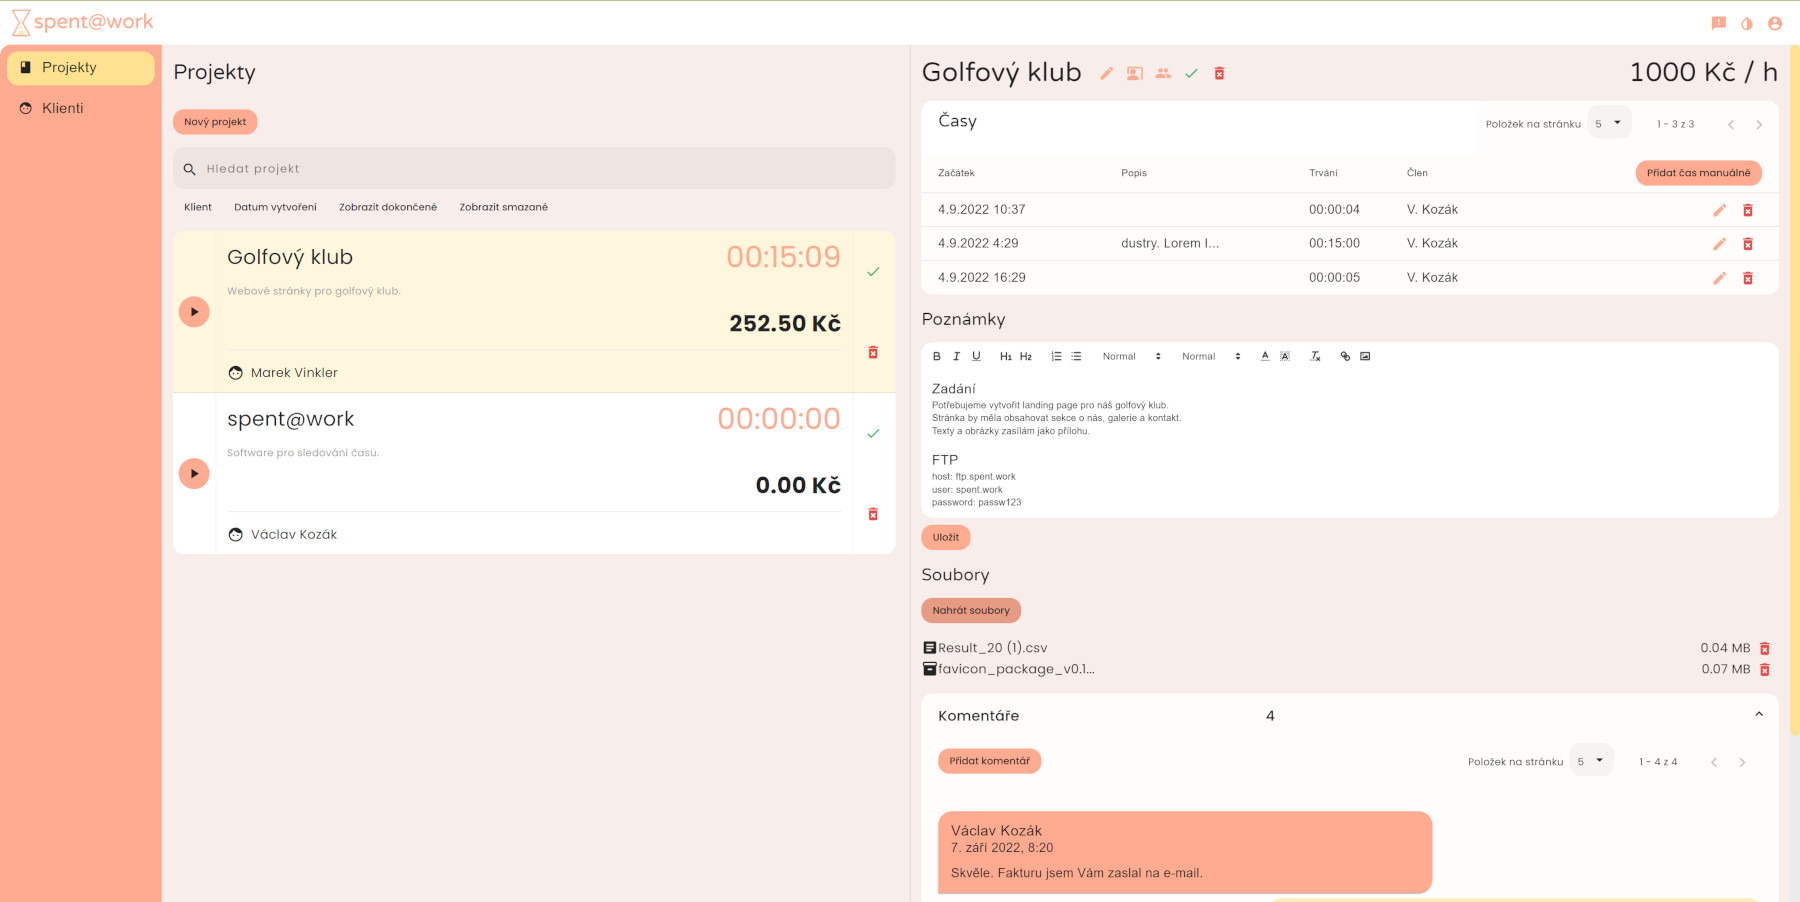This screenshot has height=902, width=1800.
Task: Go to next page of comments
Action: 1742,763
